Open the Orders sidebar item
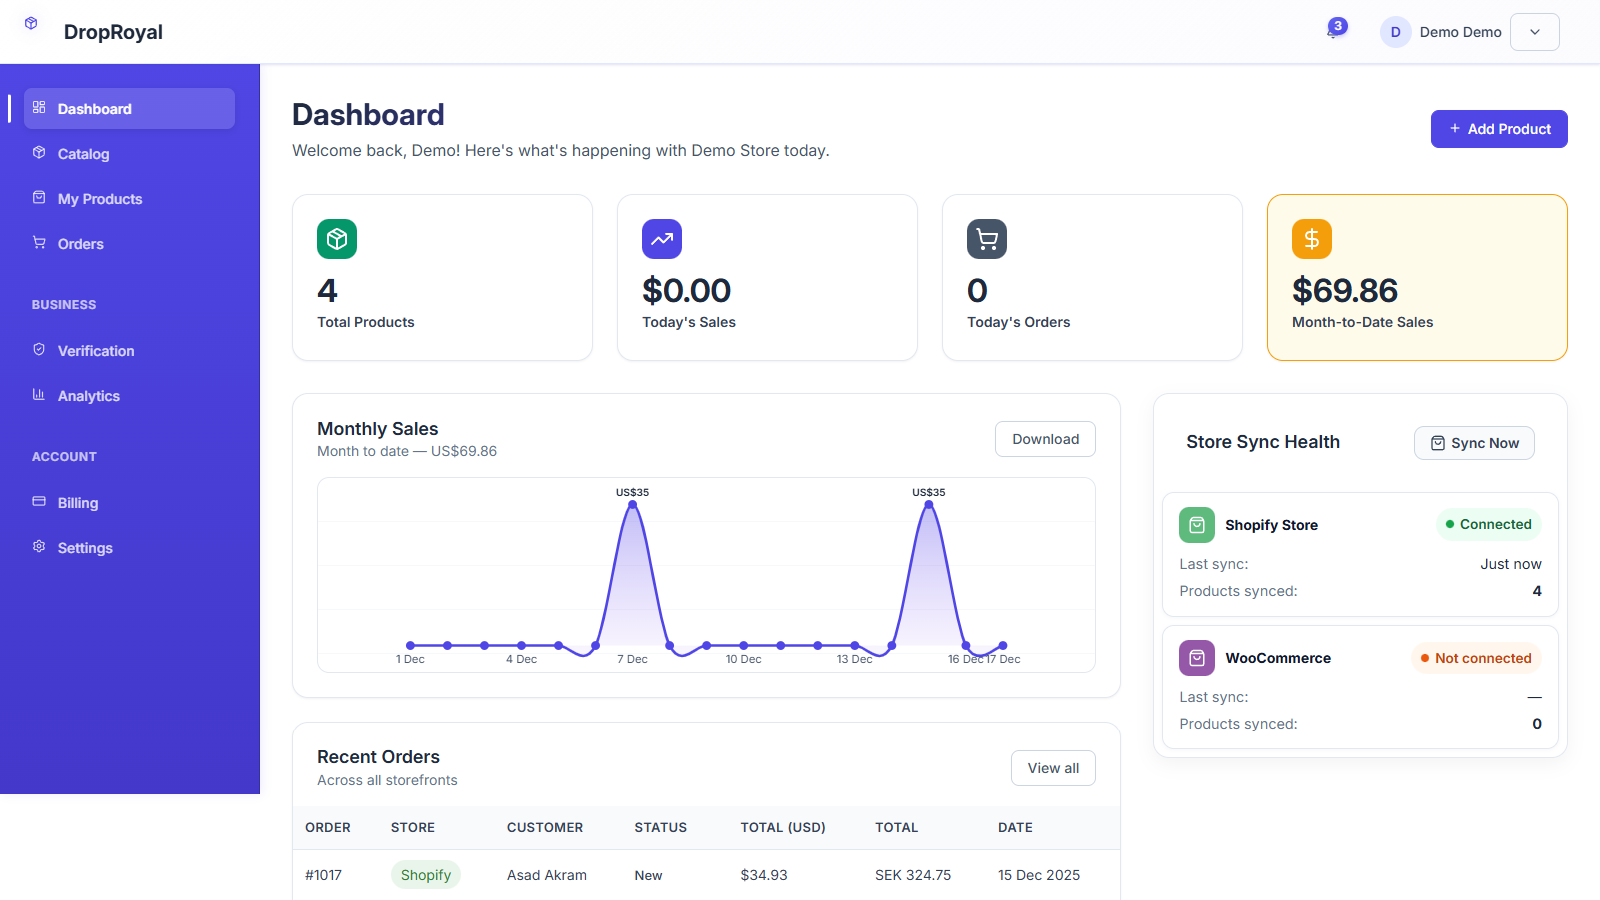 [x=80, y=244]
